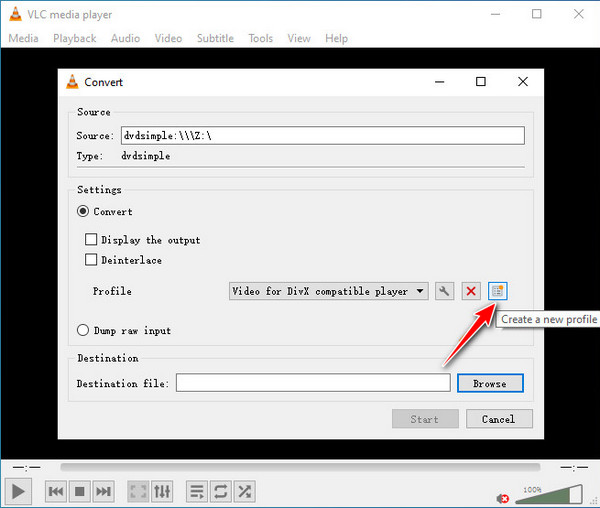This screenshot has height=508, width=600.
Task: Select the Convert radio button
Action: 83,211
